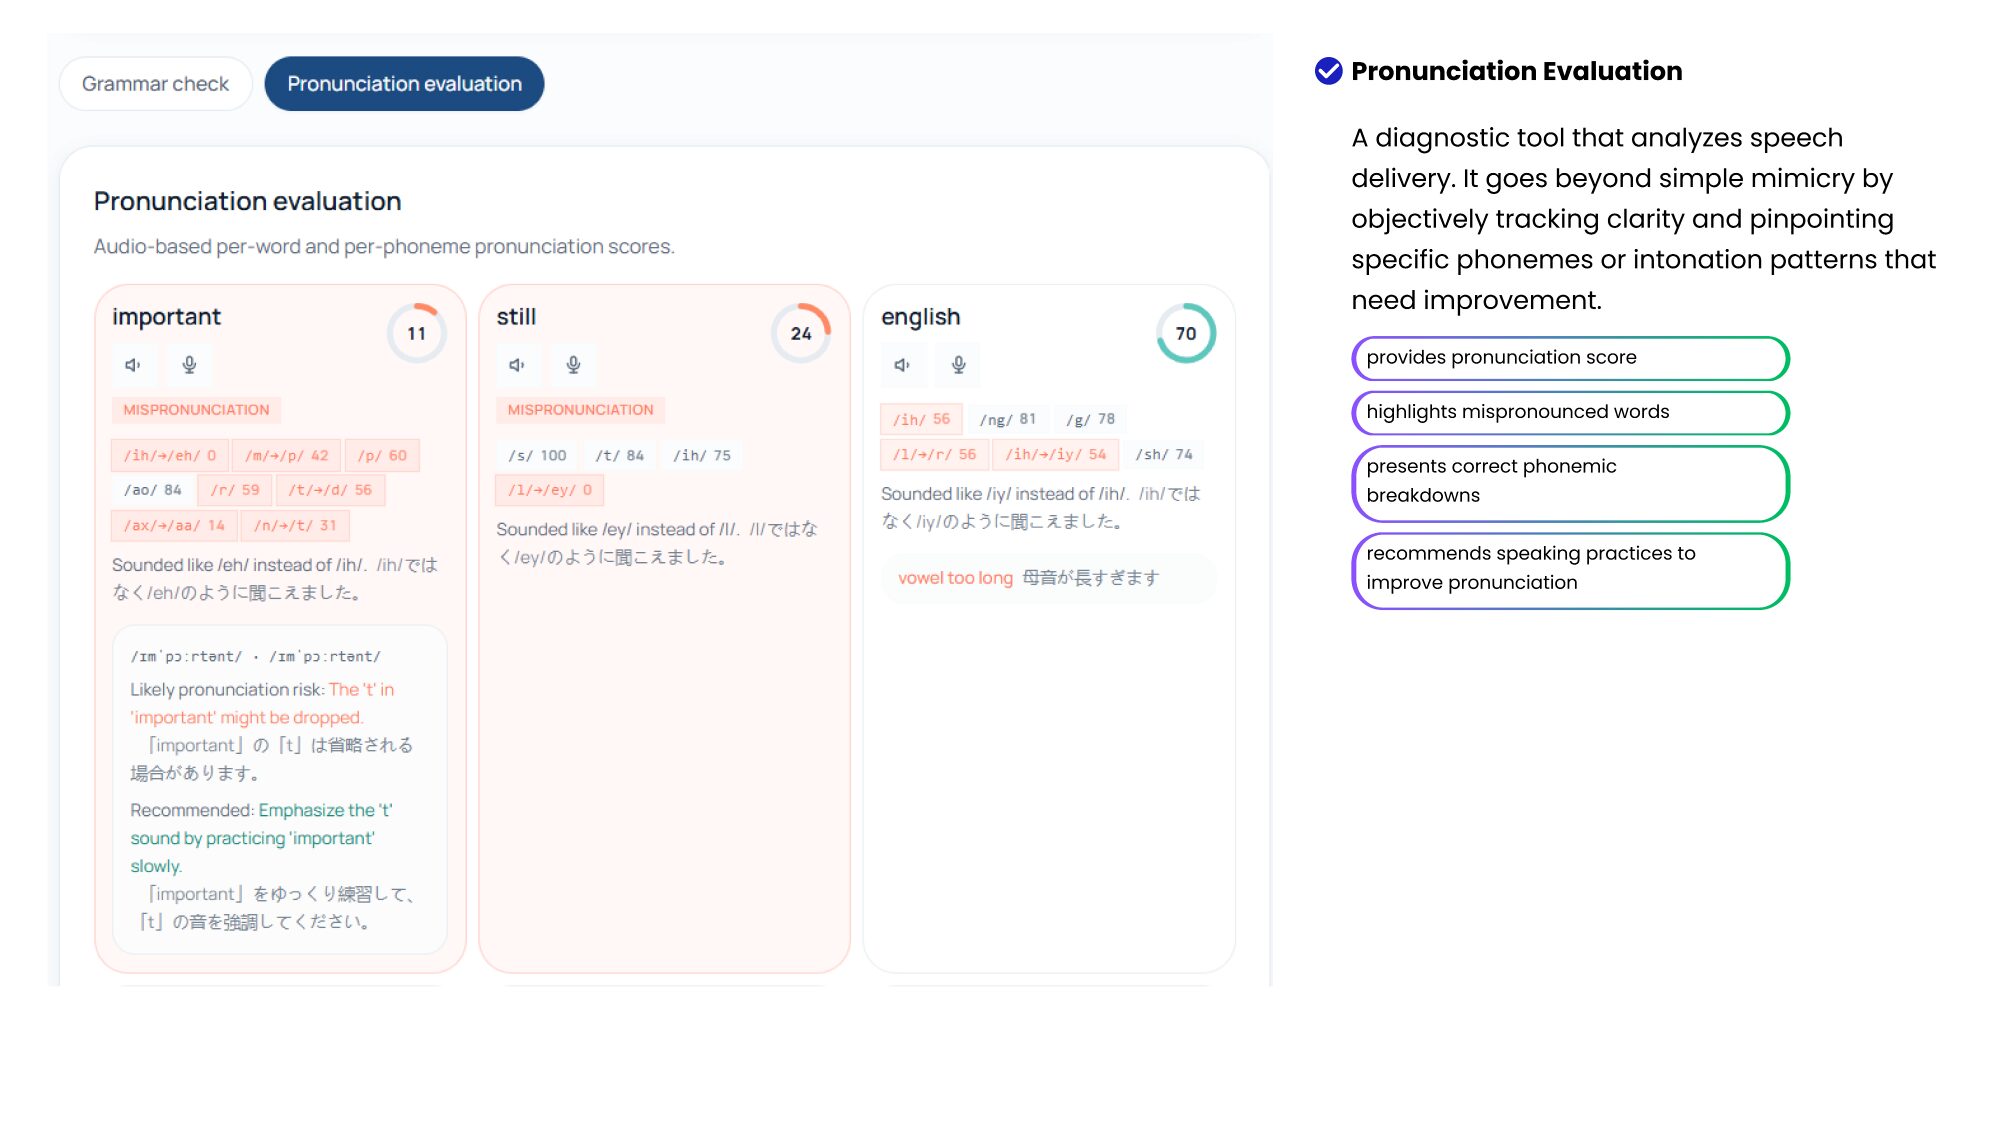Click Audio-based per-word scores subtitle
This screenshot has height=1125, width=2000.
384,246
